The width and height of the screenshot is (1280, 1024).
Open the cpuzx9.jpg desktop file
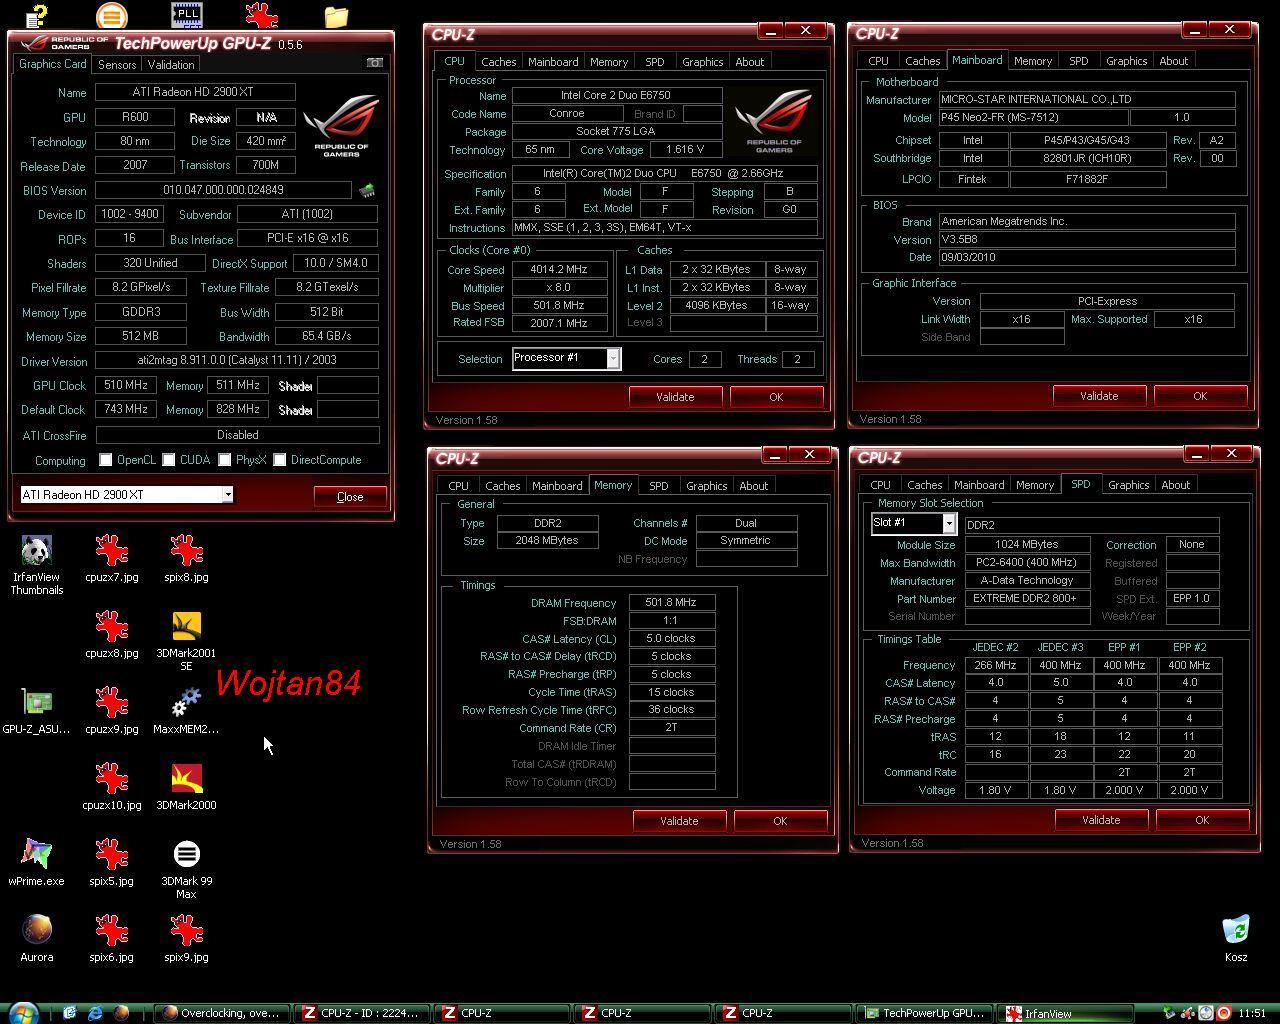111,711
